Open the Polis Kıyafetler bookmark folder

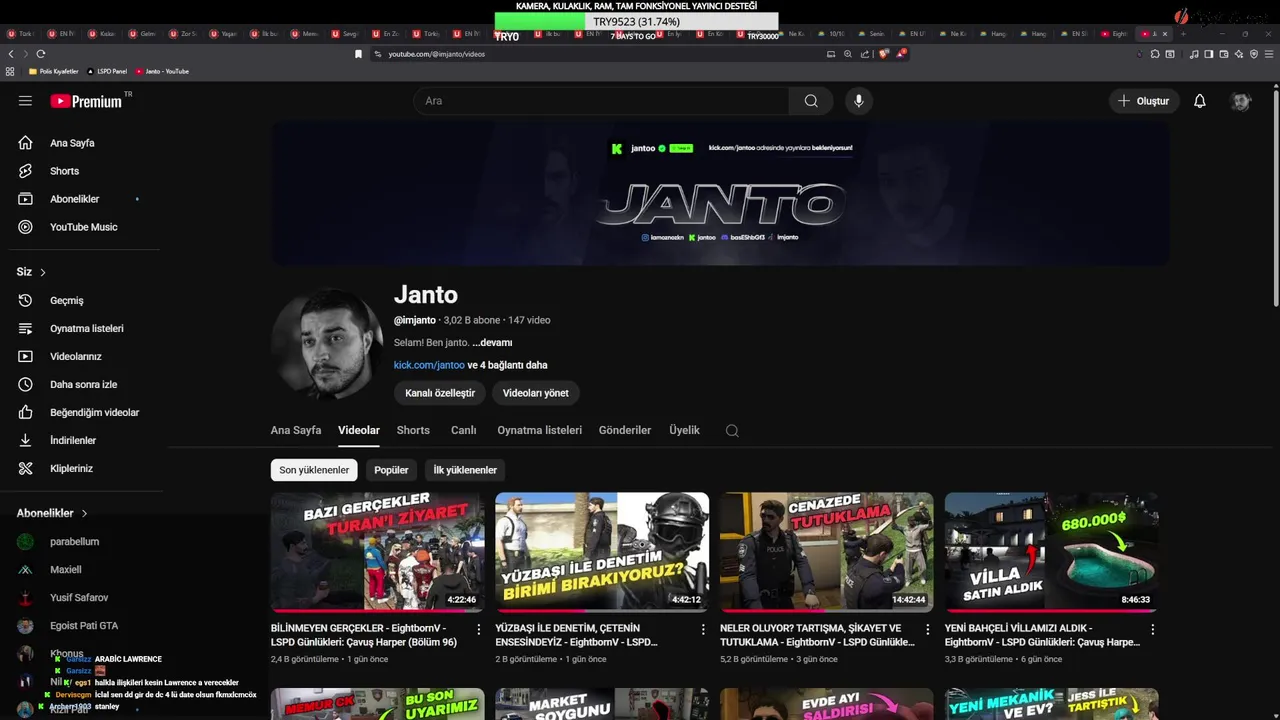53,72
